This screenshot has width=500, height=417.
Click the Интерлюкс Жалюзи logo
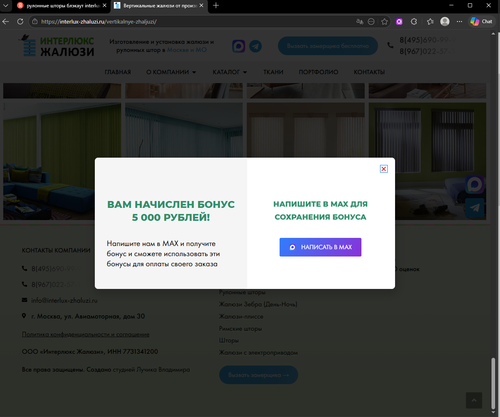point(57,46)
